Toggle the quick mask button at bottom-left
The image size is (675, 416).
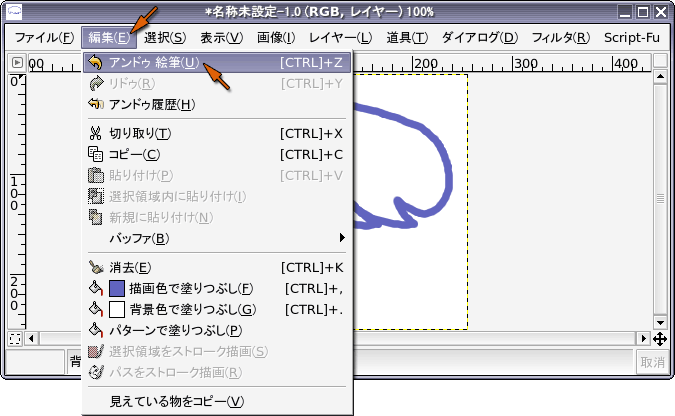(x=15, y=339)
